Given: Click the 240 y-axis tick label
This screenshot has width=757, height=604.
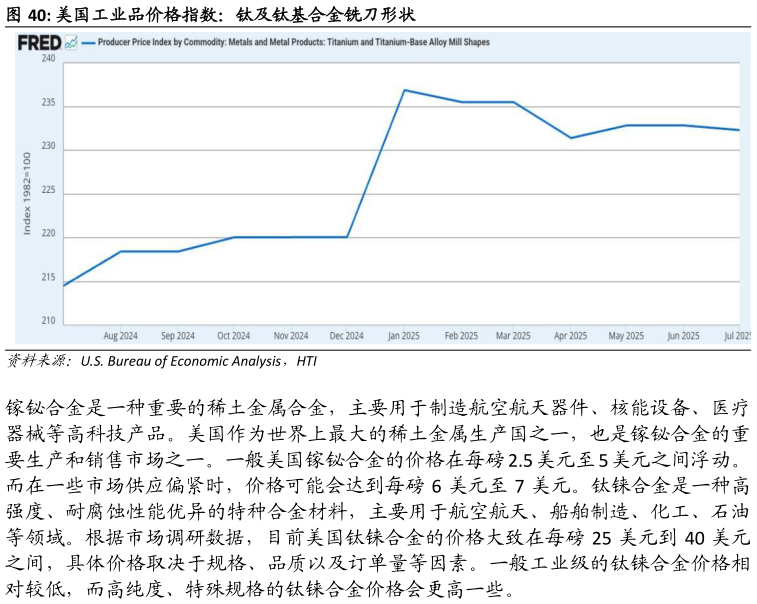Looking at the screenshot, I should coord(48,59).
